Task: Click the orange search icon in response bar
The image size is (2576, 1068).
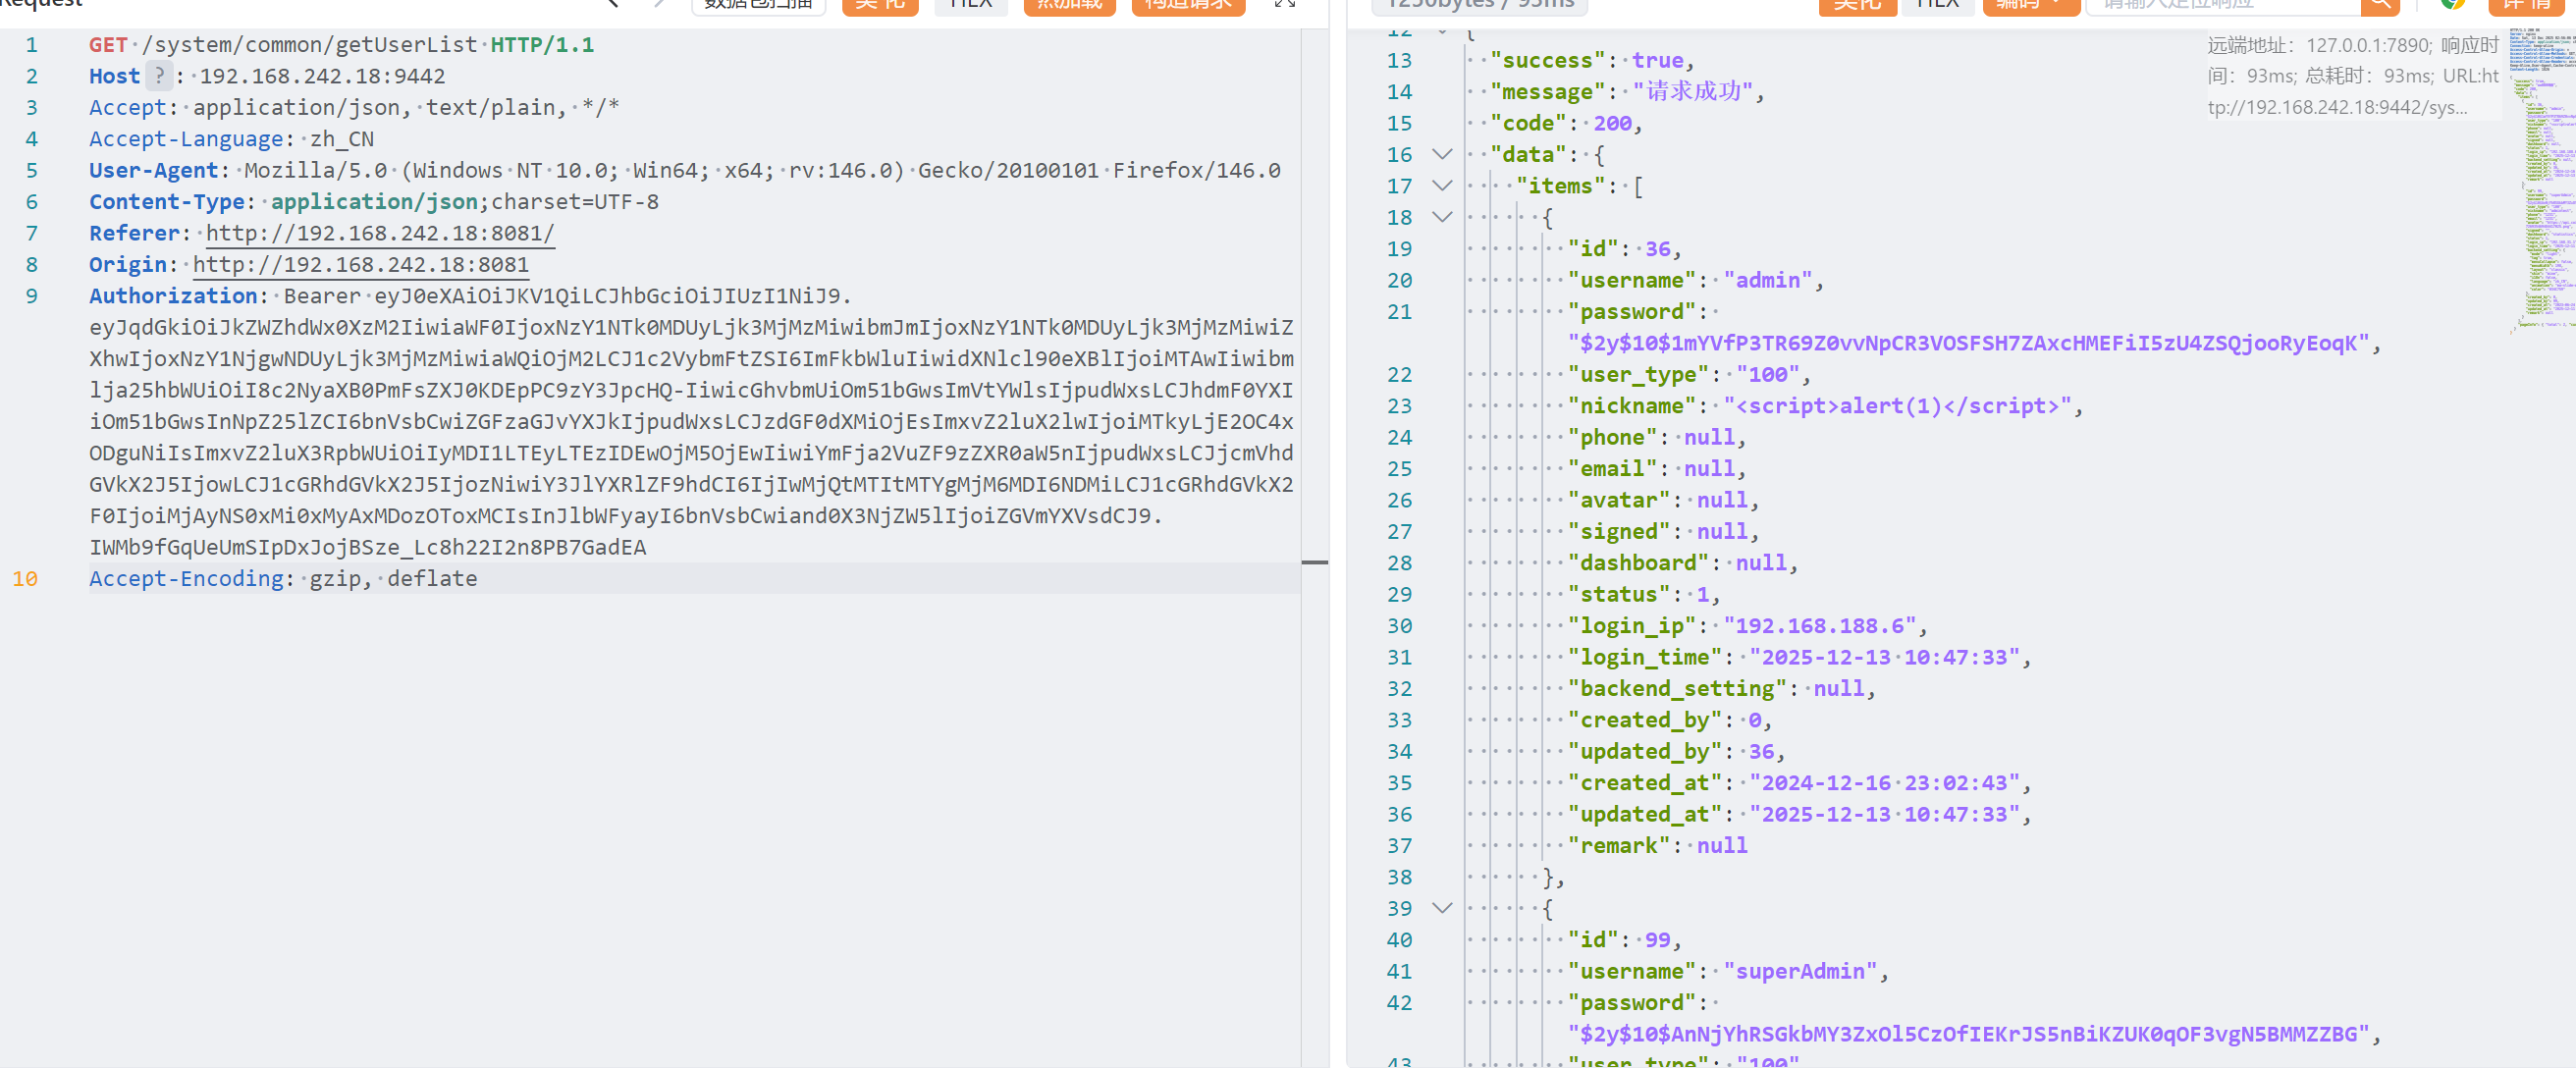Action: [2379, 5]
